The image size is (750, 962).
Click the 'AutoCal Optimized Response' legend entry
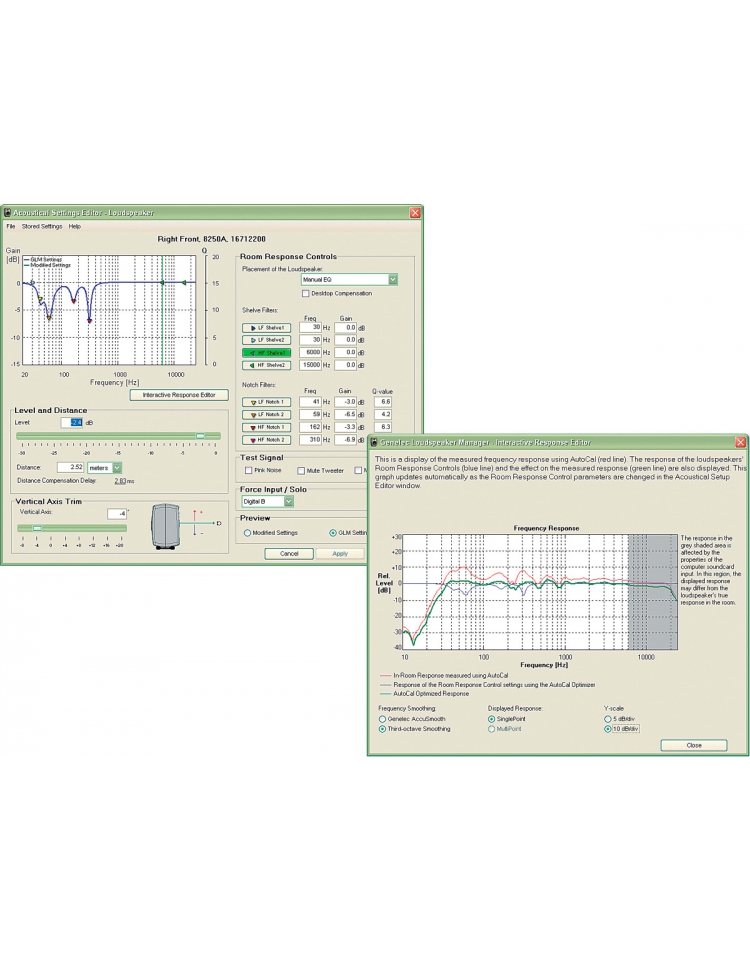coord(431,694)
